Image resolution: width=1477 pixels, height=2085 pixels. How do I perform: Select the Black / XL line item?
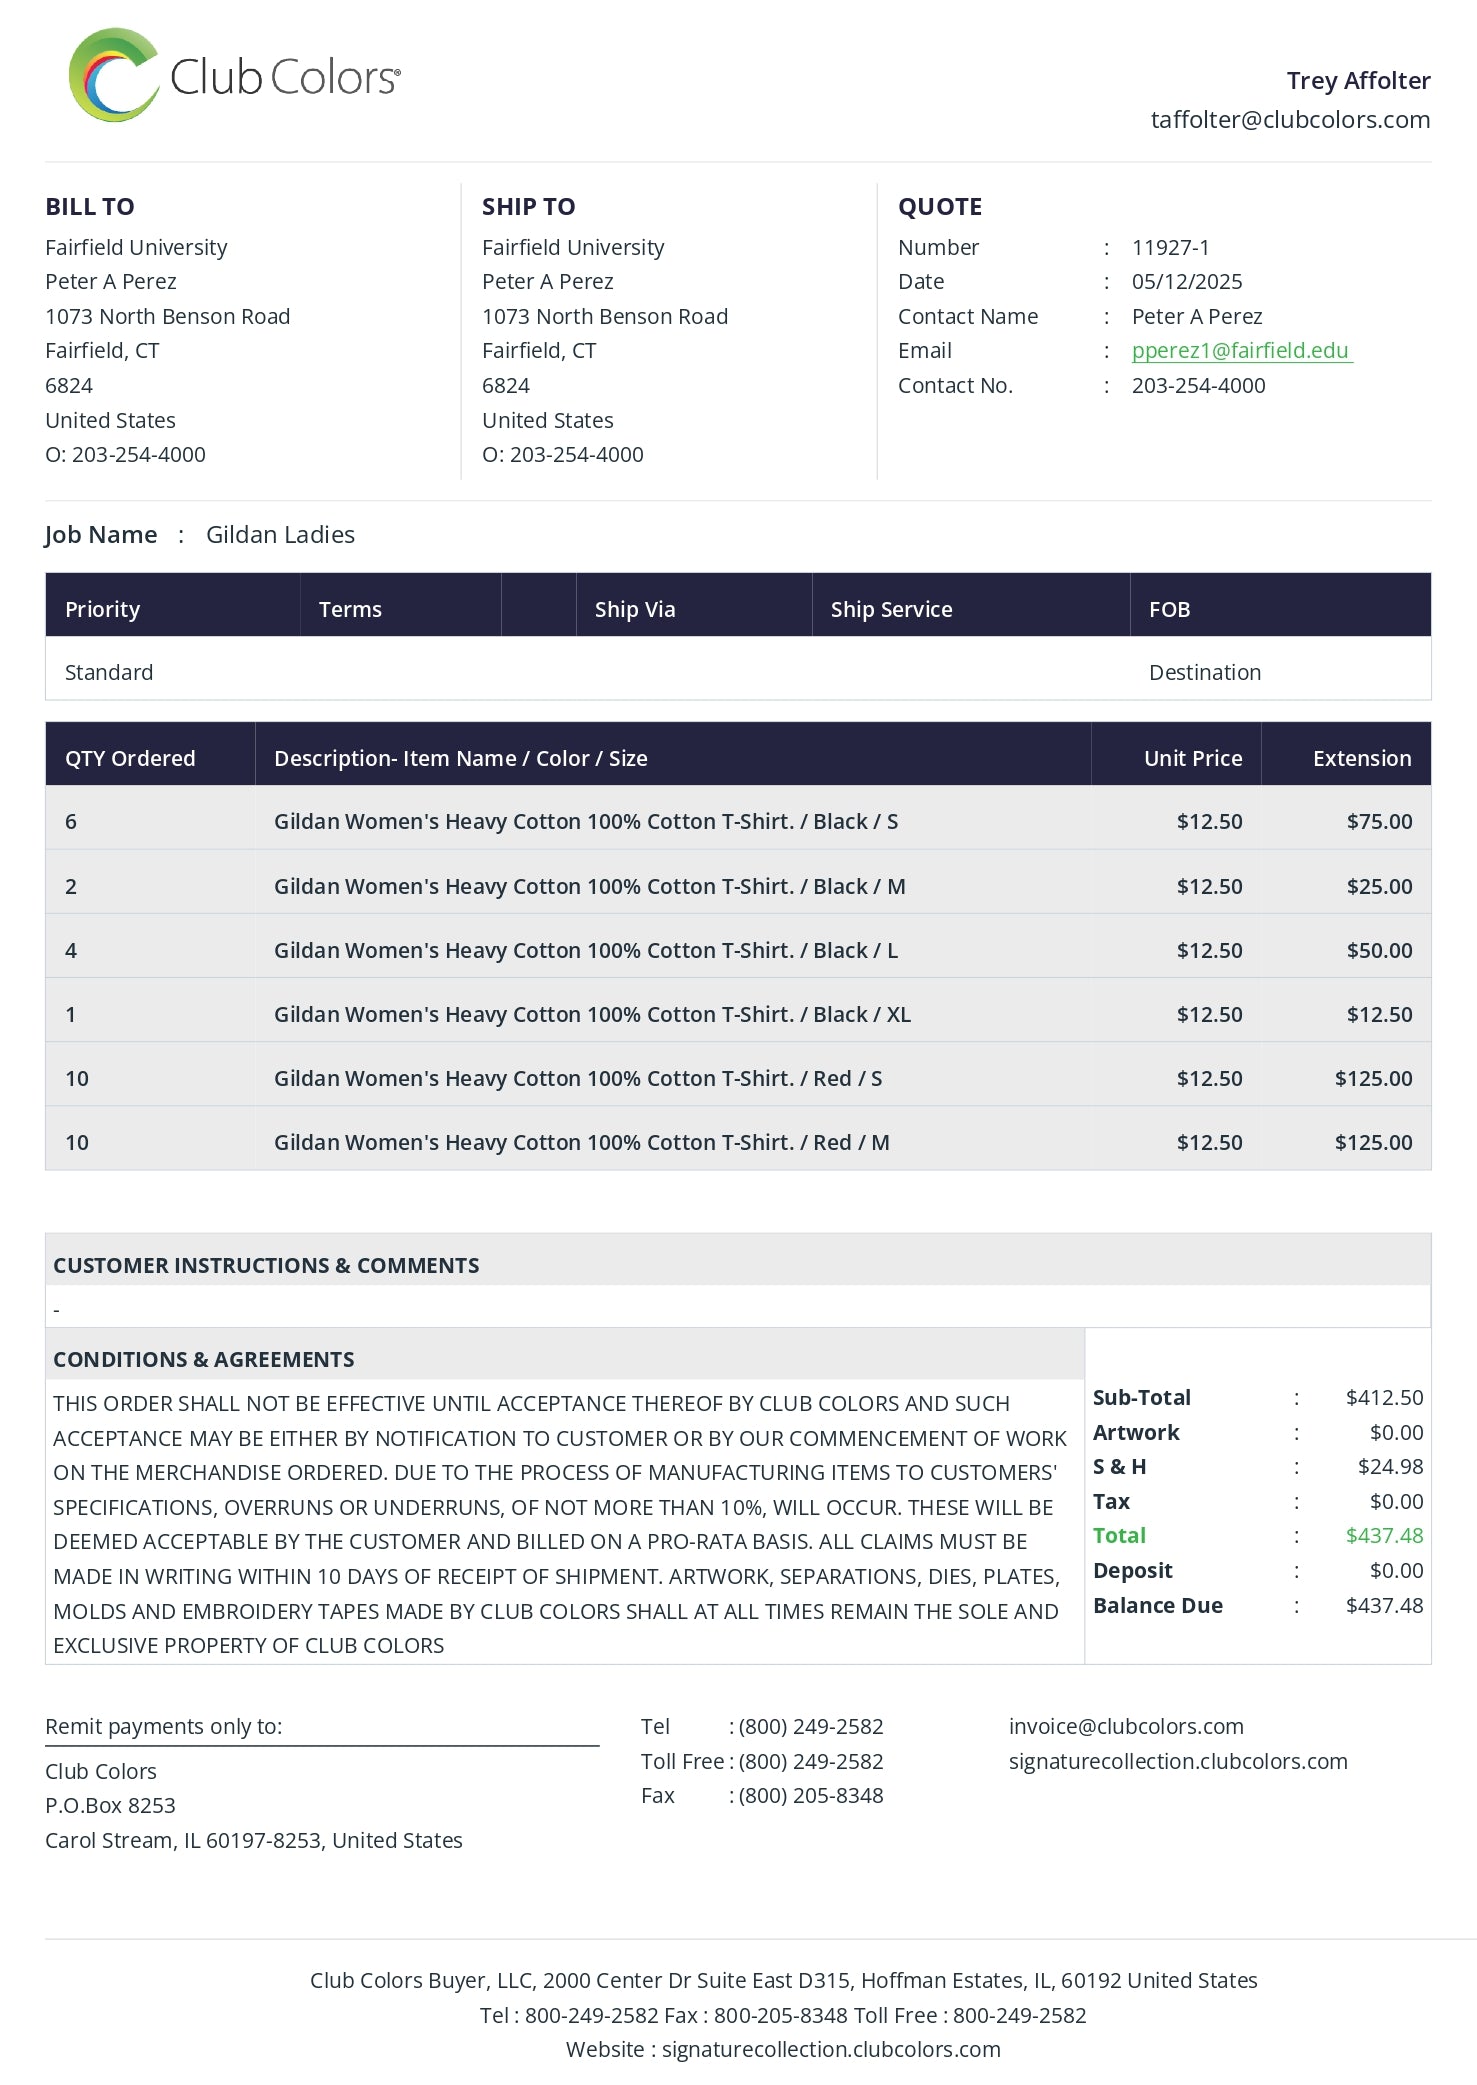[x=738, y=1014]
